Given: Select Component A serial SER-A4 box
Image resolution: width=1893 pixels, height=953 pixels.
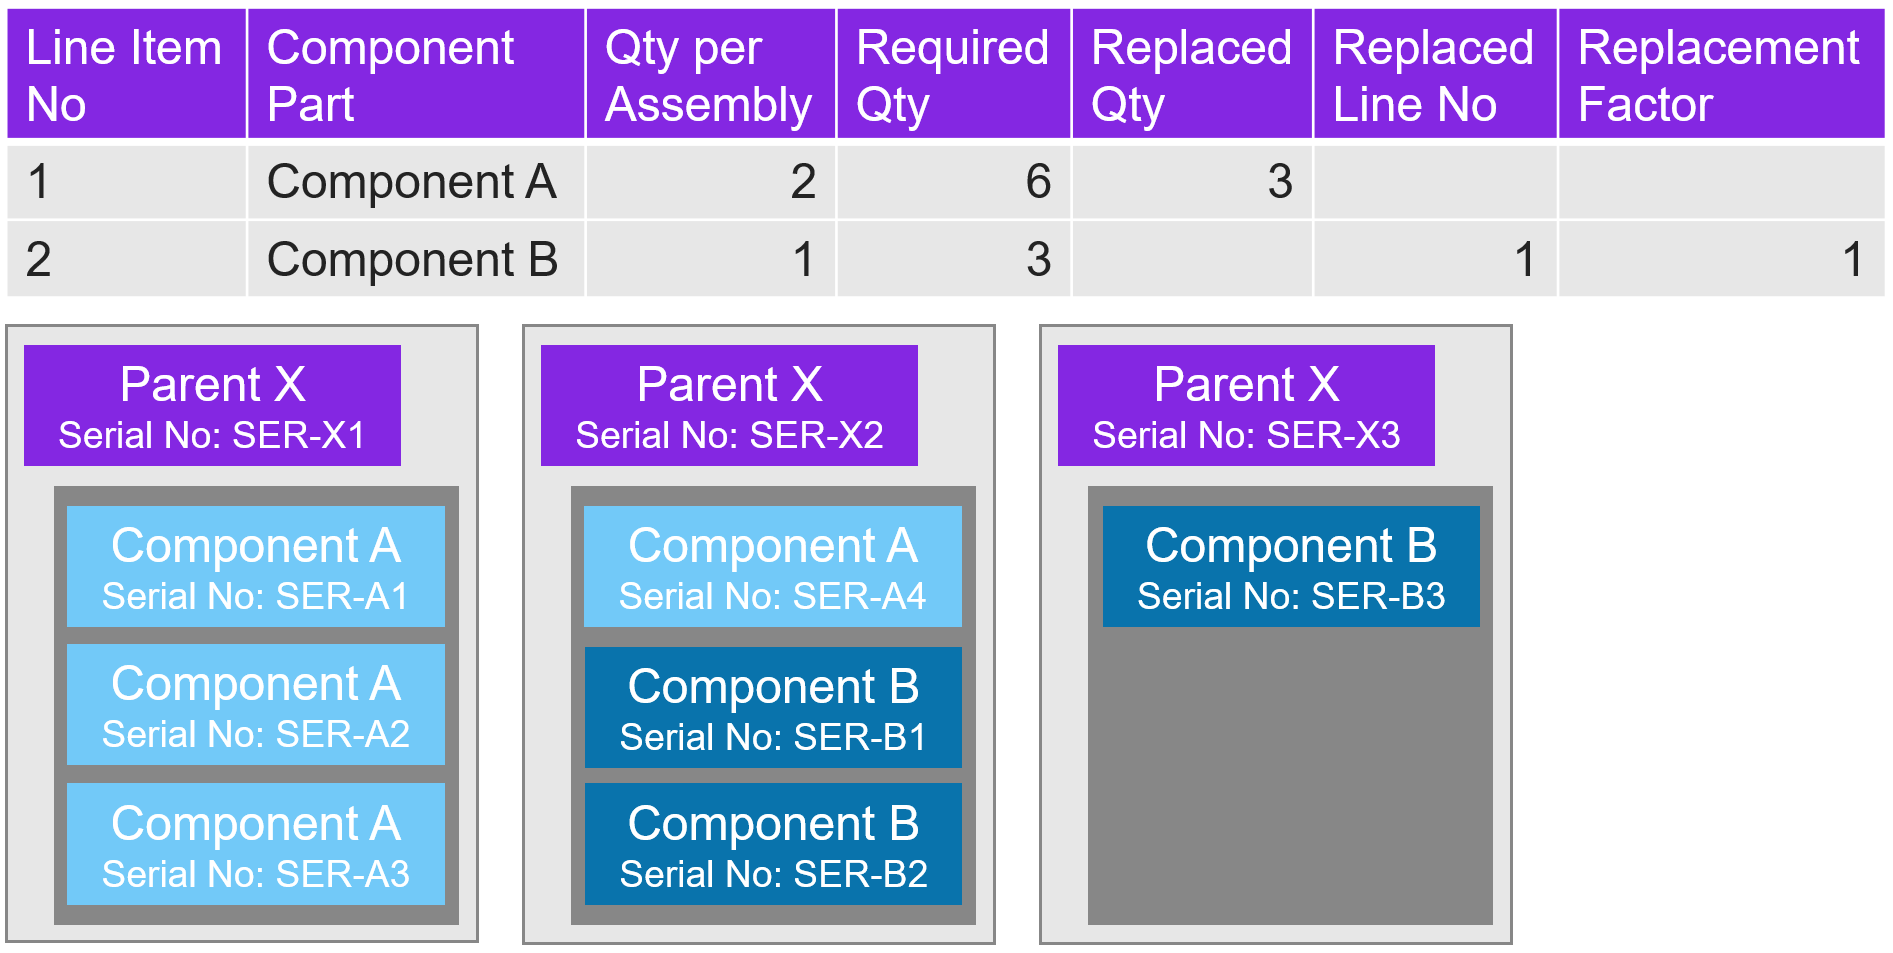Looking at the screenshot, I should (x=773, y=567).
